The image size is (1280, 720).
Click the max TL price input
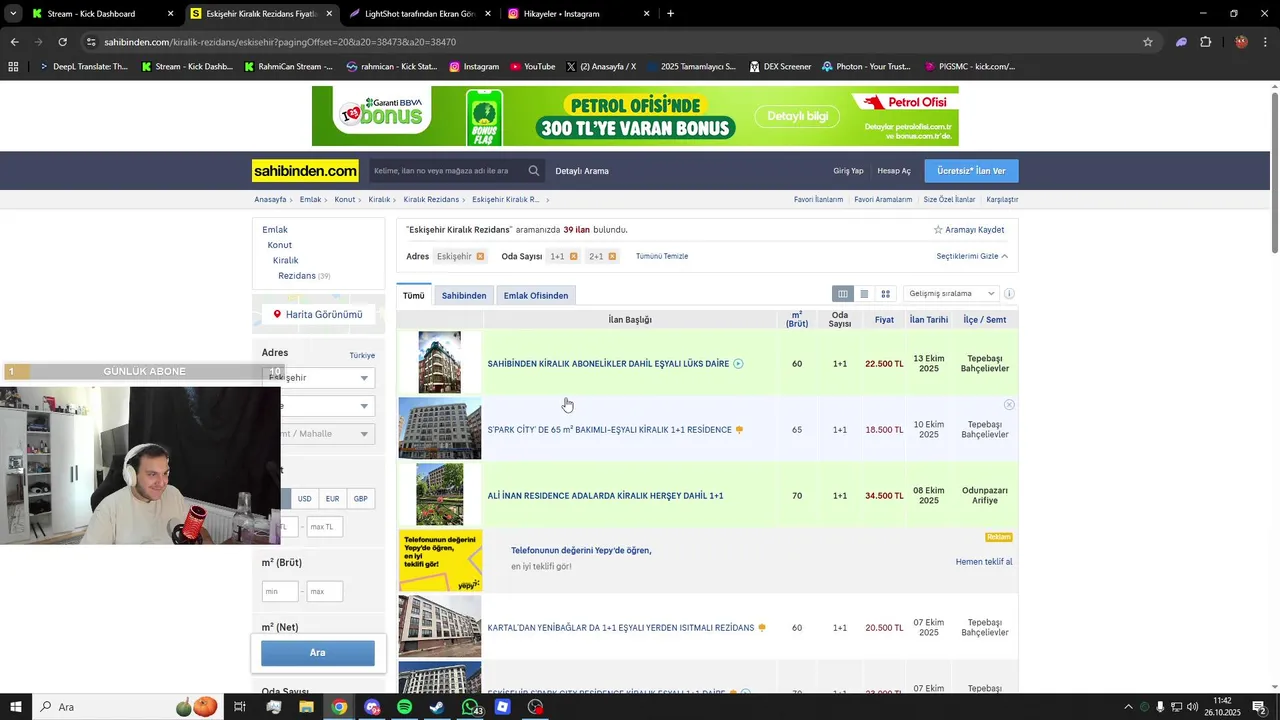pos(325,527)
